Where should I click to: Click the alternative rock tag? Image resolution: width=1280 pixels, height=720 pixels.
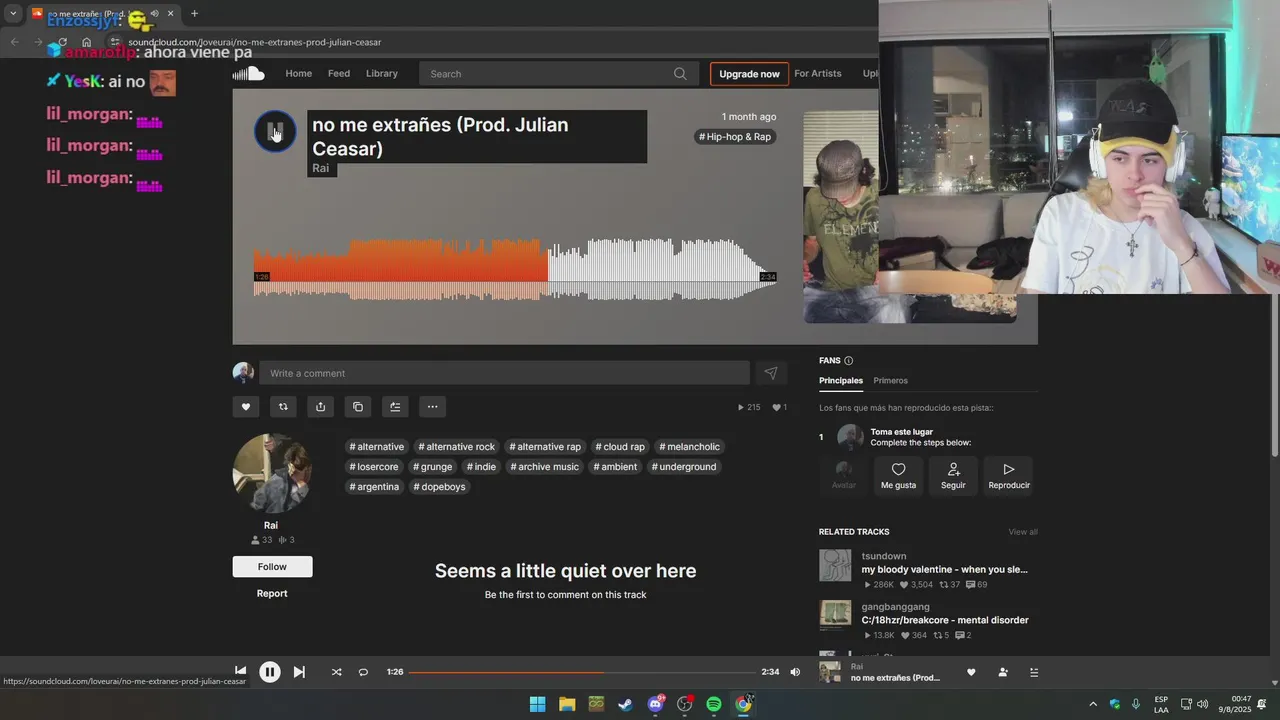click(x=457, y=447)
